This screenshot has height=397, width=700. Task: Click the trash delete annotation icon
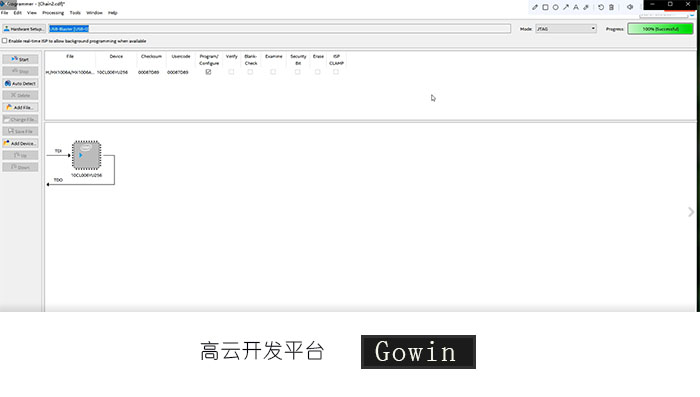coord(611,7)
